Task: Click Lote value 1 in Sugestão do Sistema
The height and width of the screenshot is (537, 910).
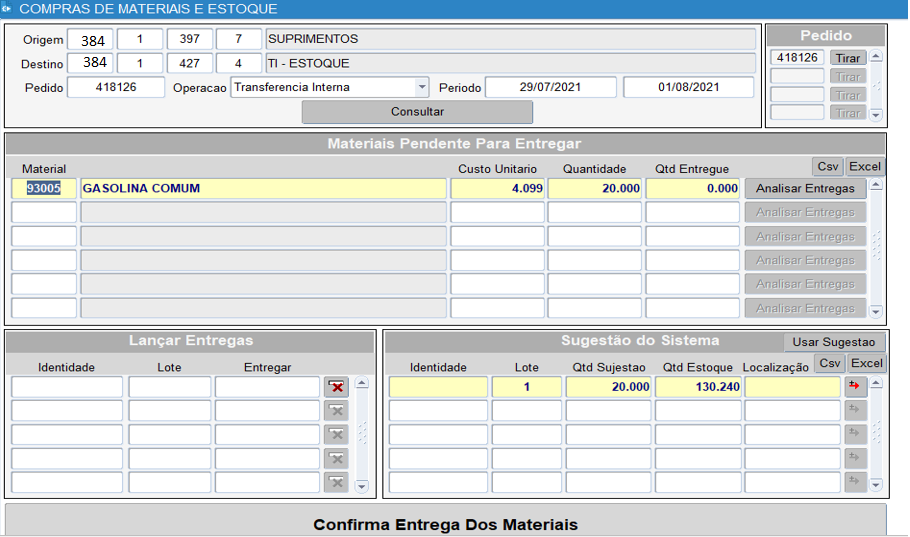Action: pos(527,387)
